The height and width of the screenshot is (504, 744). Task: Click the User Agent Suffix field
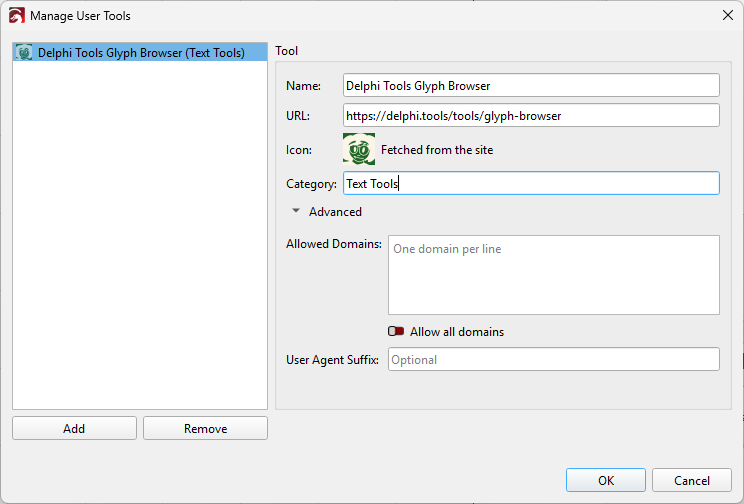pos(554,359)
